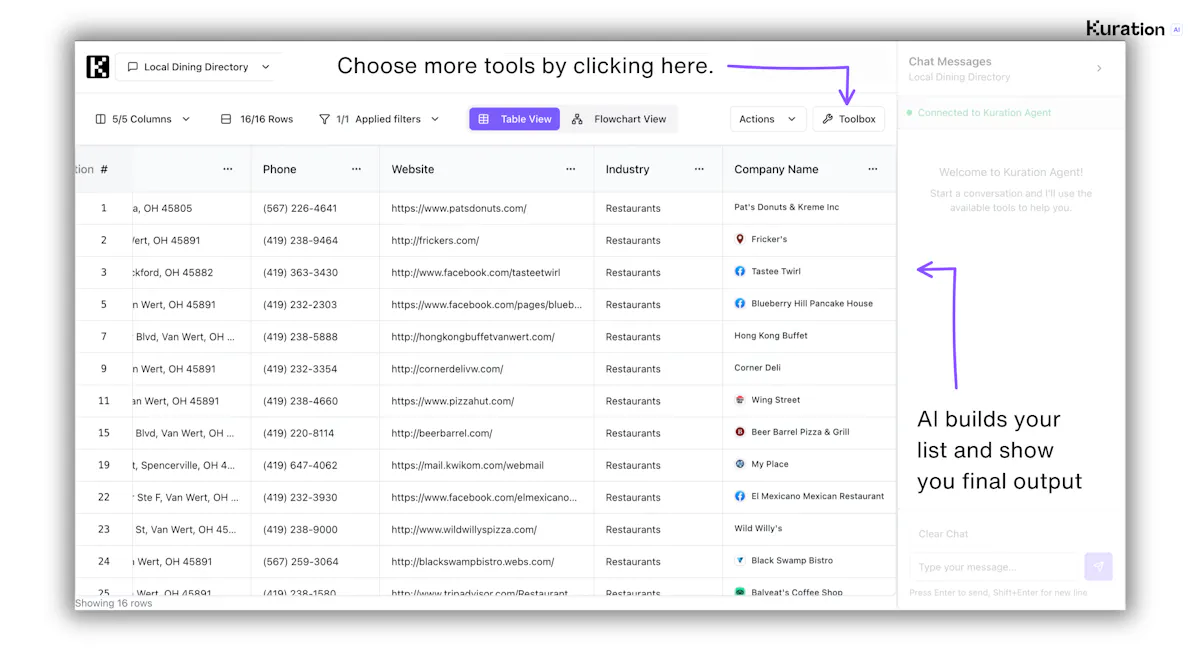
Task: Collapse the Chat Messages panel with the chevron
Action: click(x=1099, y=69)
